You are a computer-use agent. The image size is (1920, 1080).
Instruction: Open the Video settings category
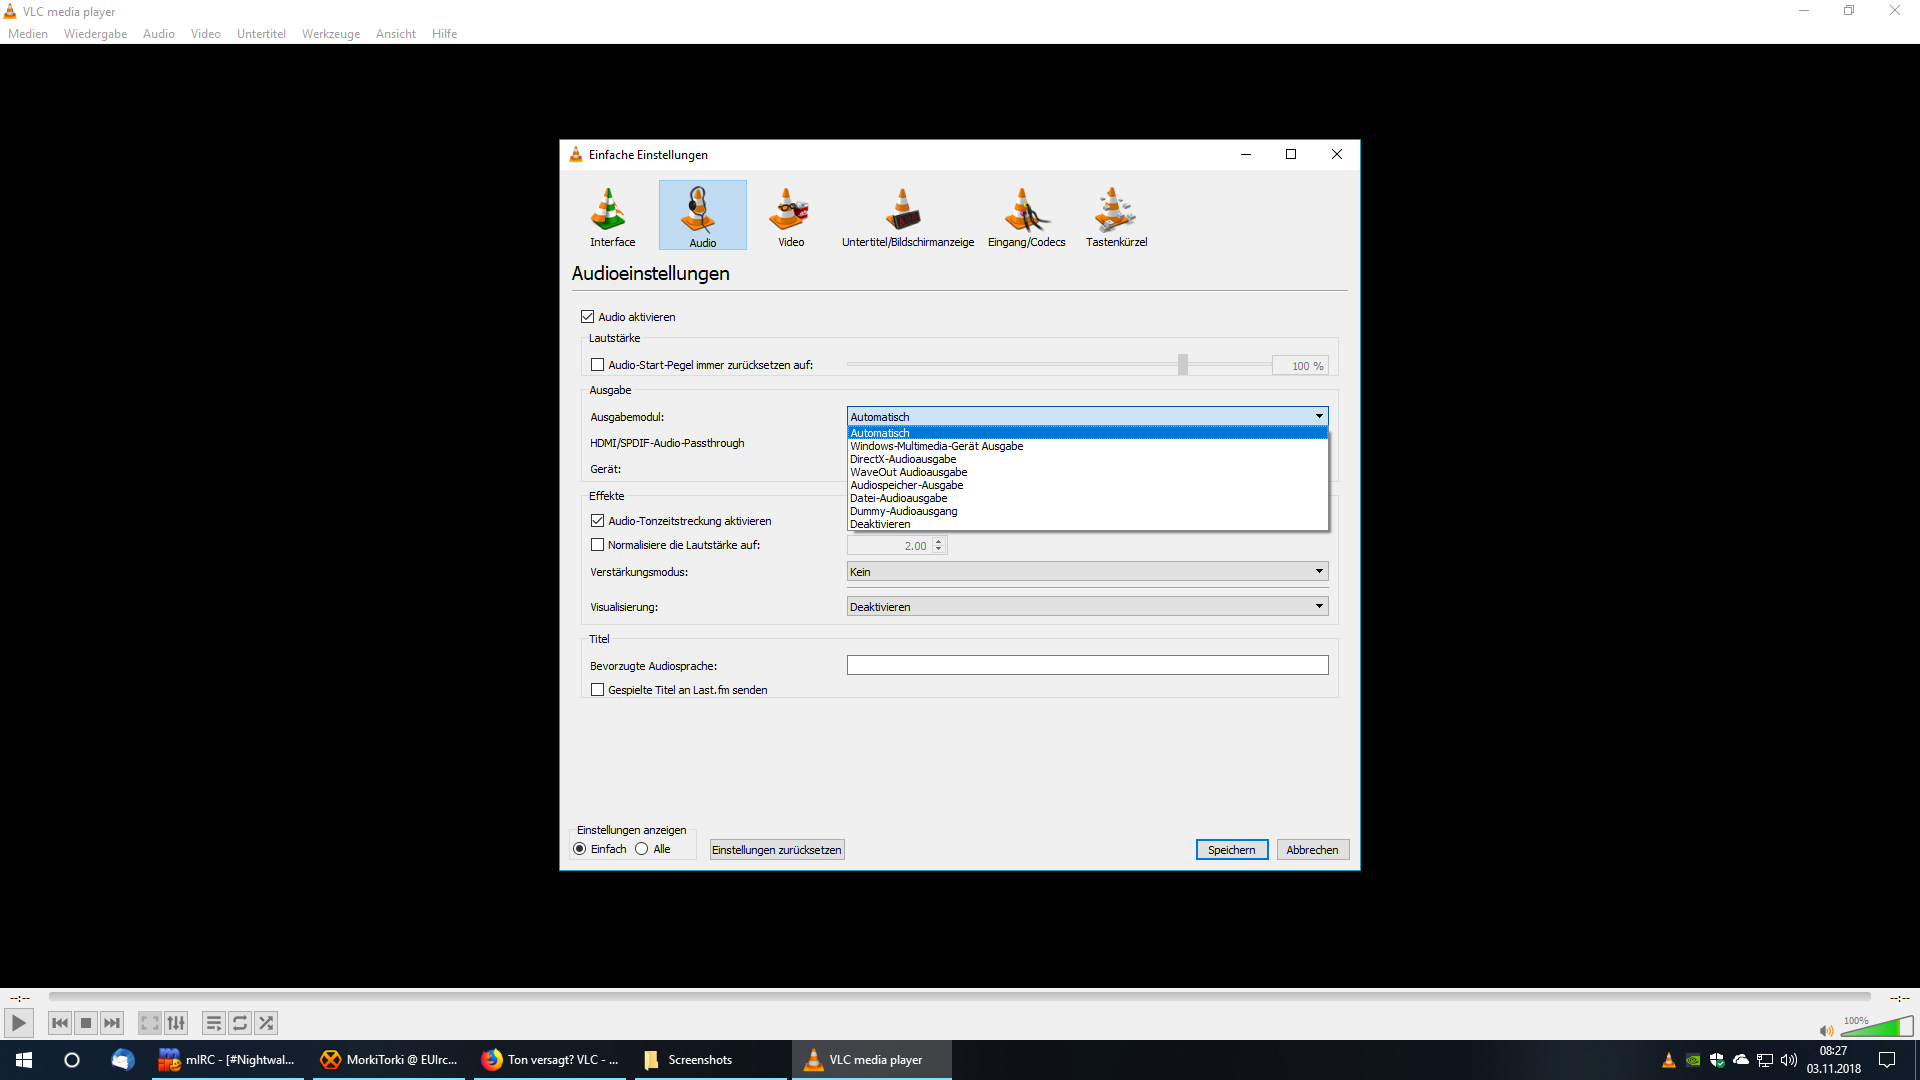click(x=791, y=216)
